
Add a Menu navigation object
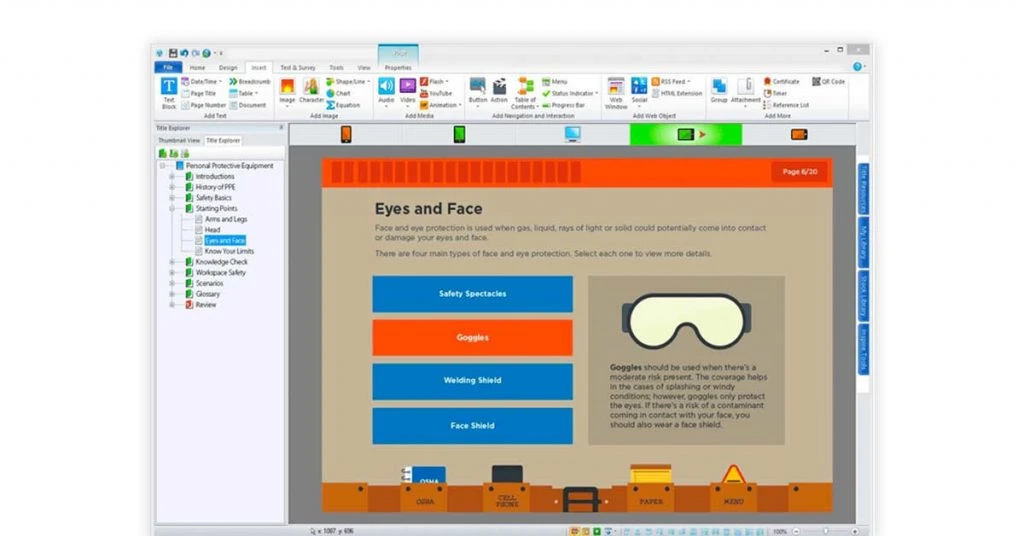554,82
